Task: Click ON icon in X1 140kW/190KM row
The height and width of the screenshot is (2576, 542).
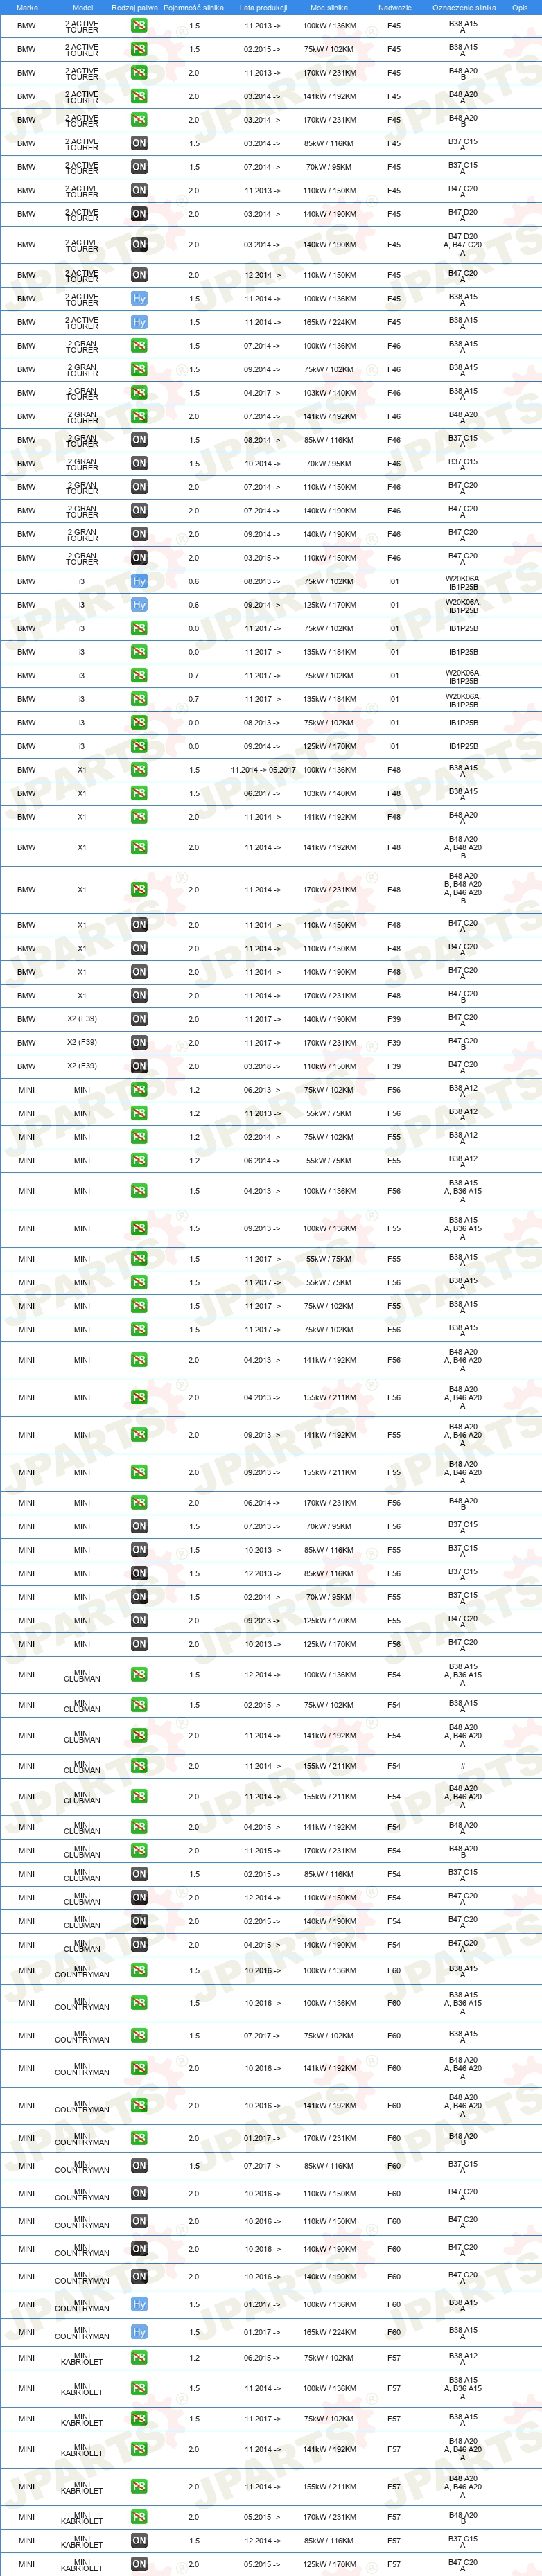Action: tap(139, 972)
